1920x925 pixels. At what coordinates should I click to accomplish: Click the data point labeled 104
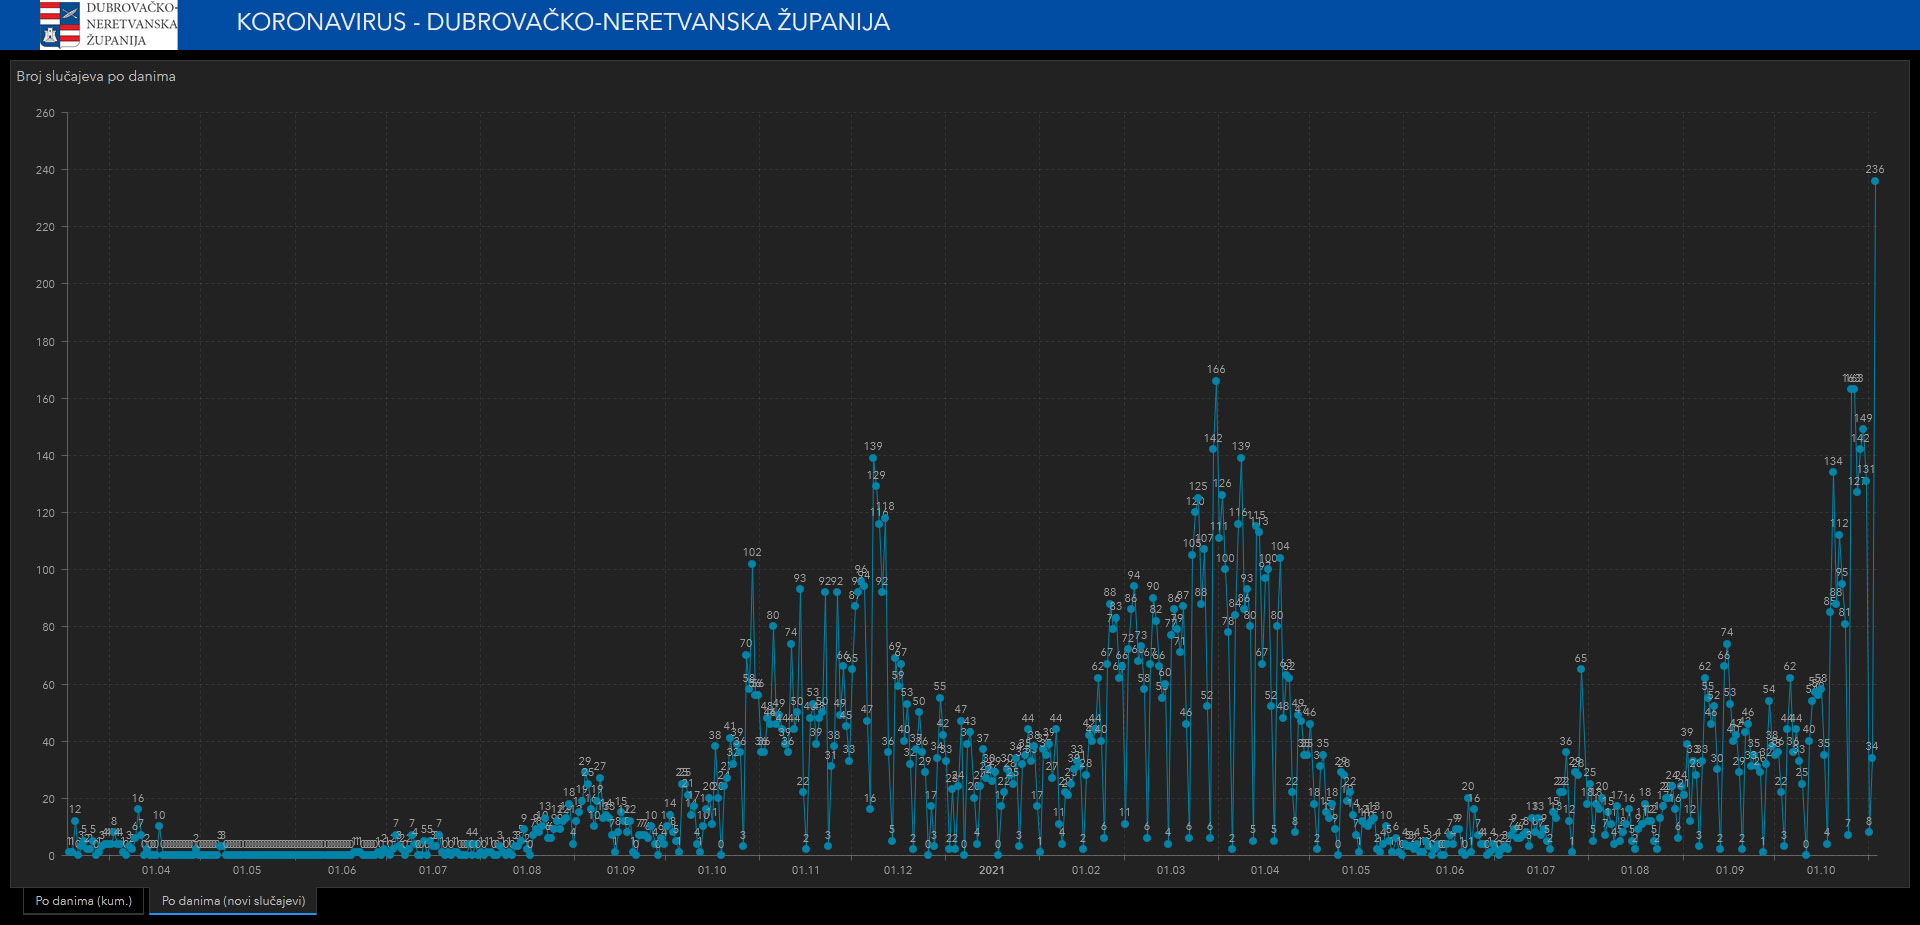pyautogui.click(x=1280, y=558)
